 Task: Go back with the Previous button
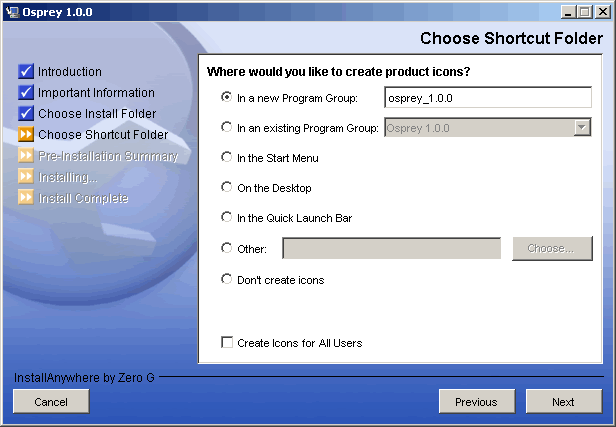476,402
